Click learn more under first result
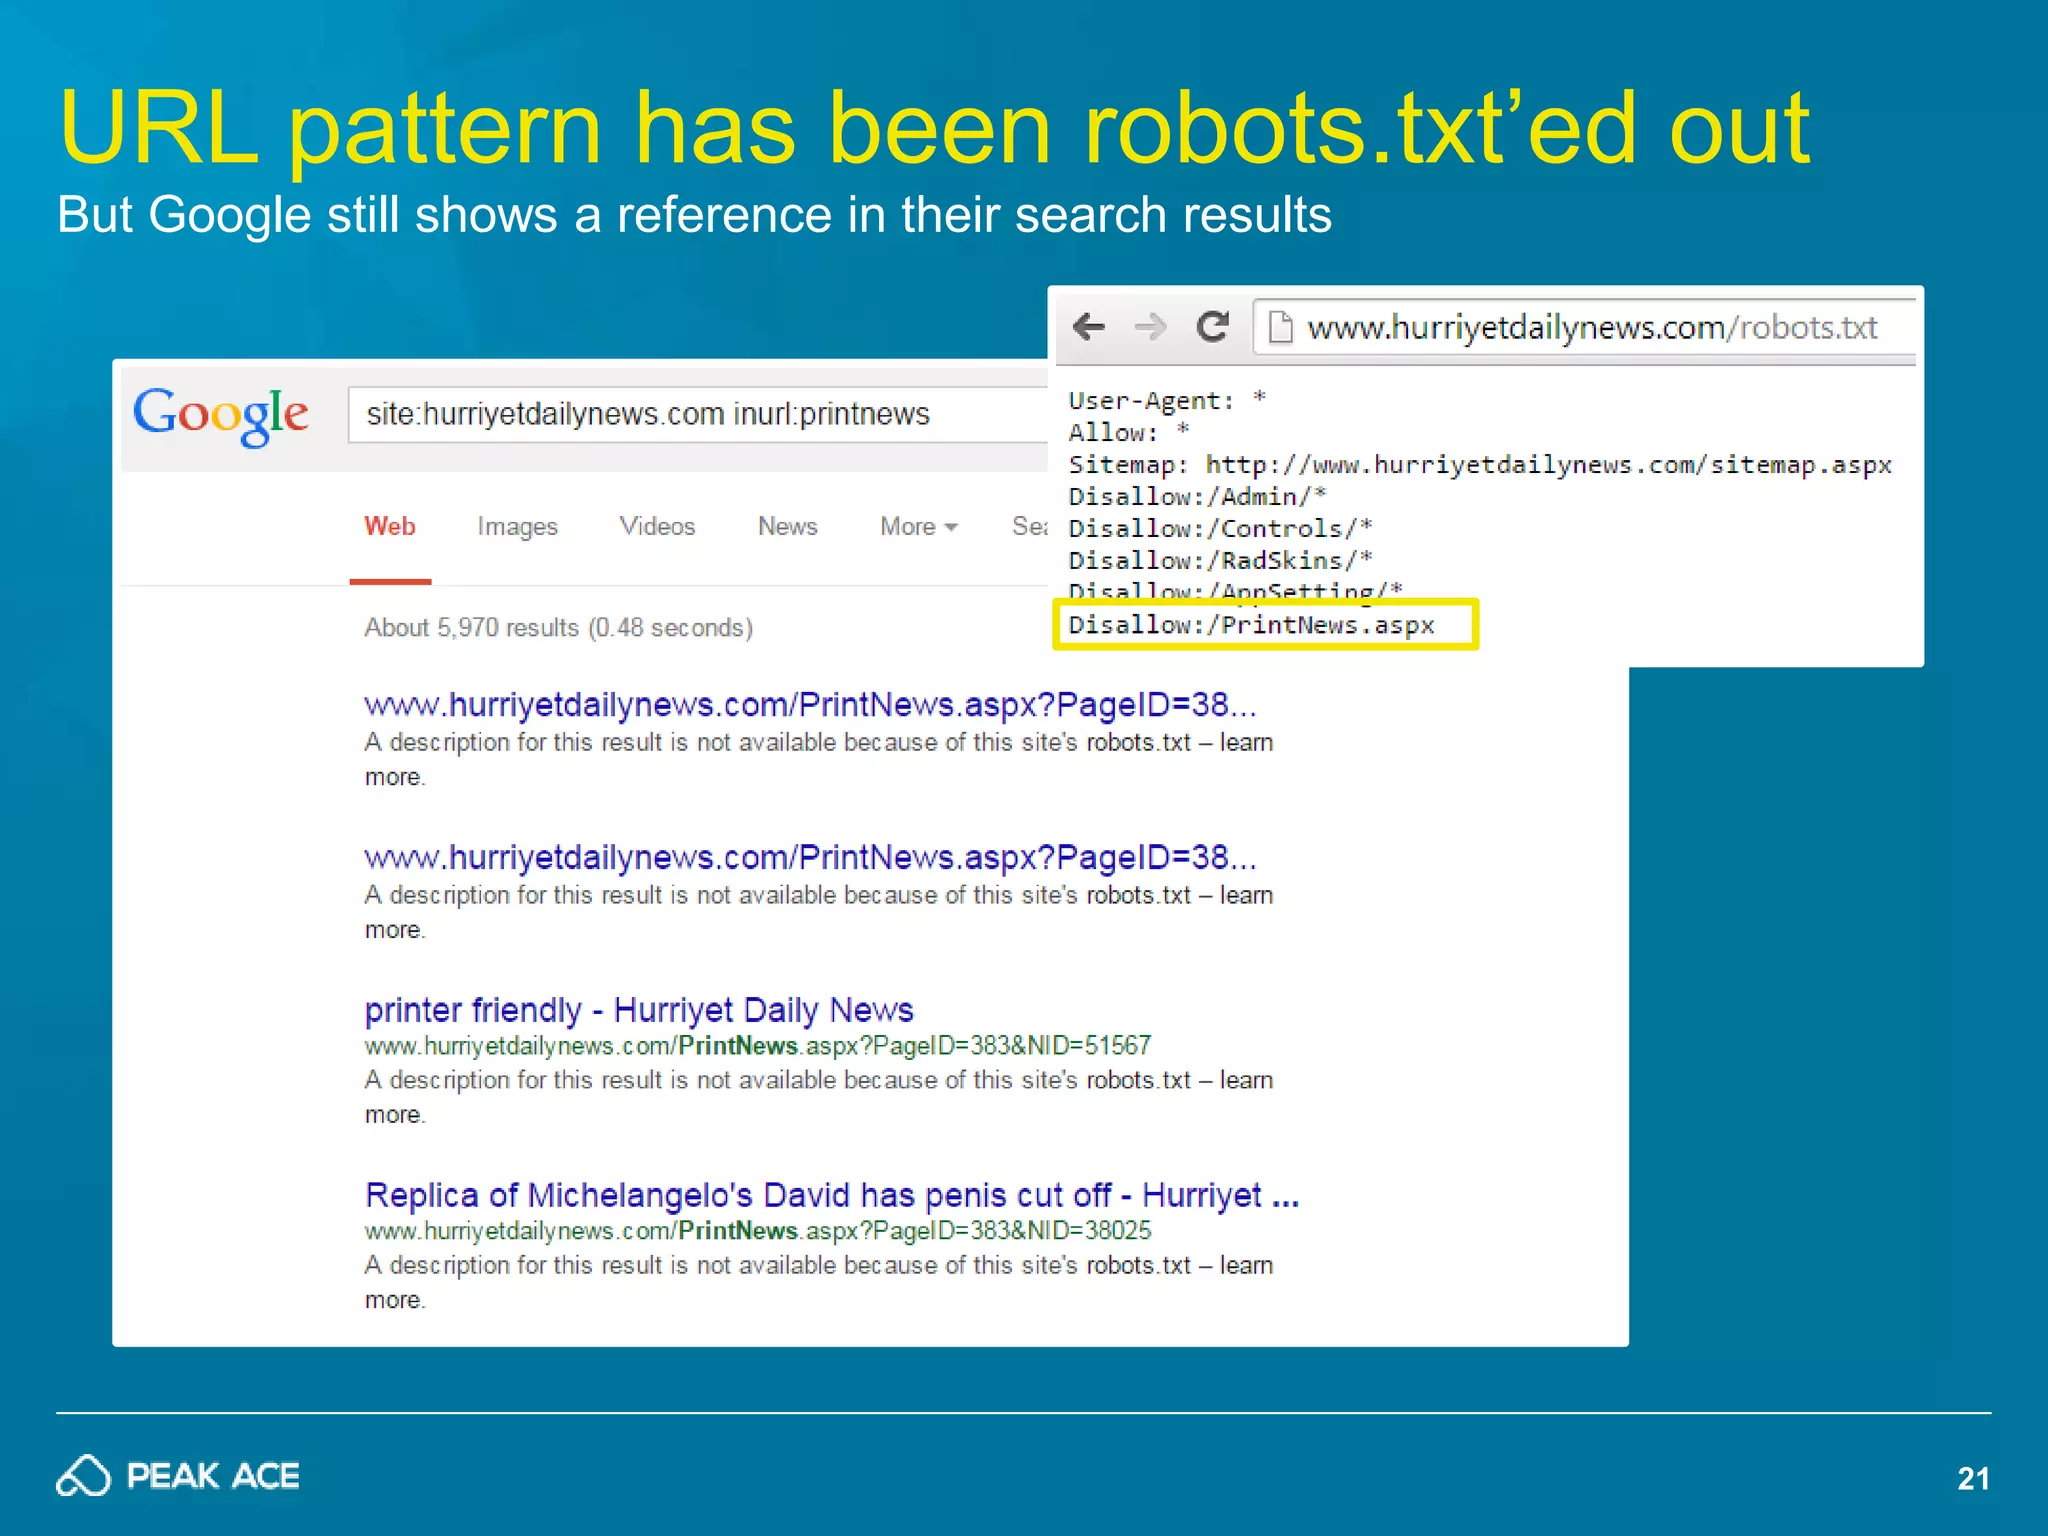 tap(1246, 743)
